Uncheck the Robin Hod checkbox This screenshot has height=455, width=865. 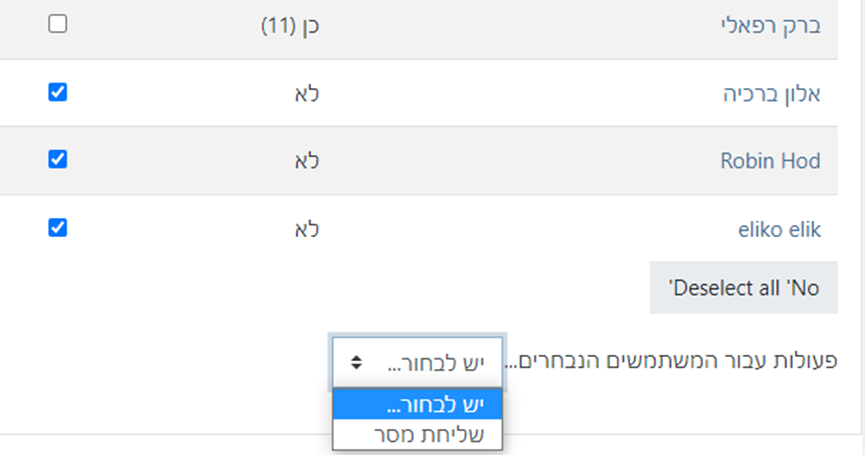click(x=58, y=159)
